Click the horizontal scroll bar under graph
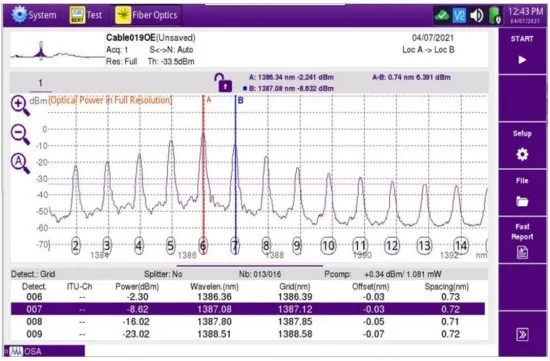The image size is (550, 361). coord(249,266)
